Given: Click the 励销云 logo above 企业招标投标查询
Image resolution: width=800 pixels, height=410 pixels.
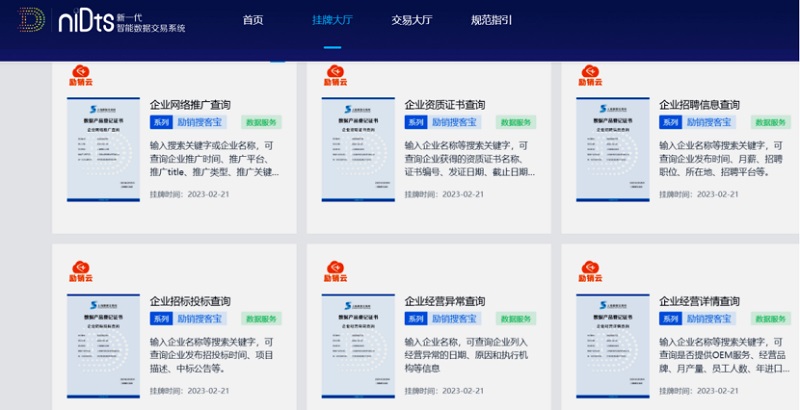Looking at the screenshot, I should (82, 271).
